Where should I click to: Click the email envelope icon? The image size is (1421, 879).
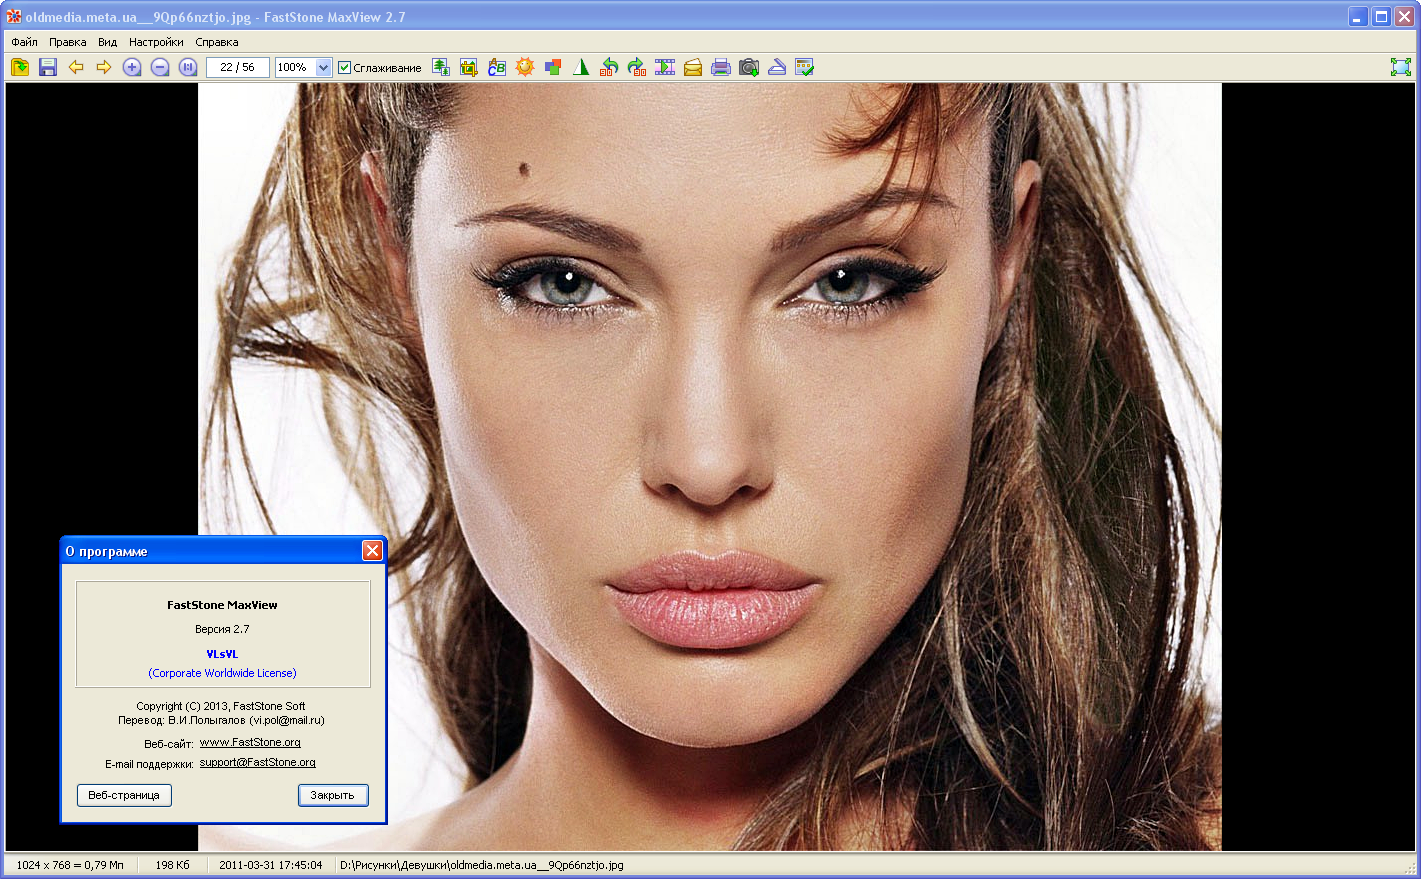(x=693, y=67)
